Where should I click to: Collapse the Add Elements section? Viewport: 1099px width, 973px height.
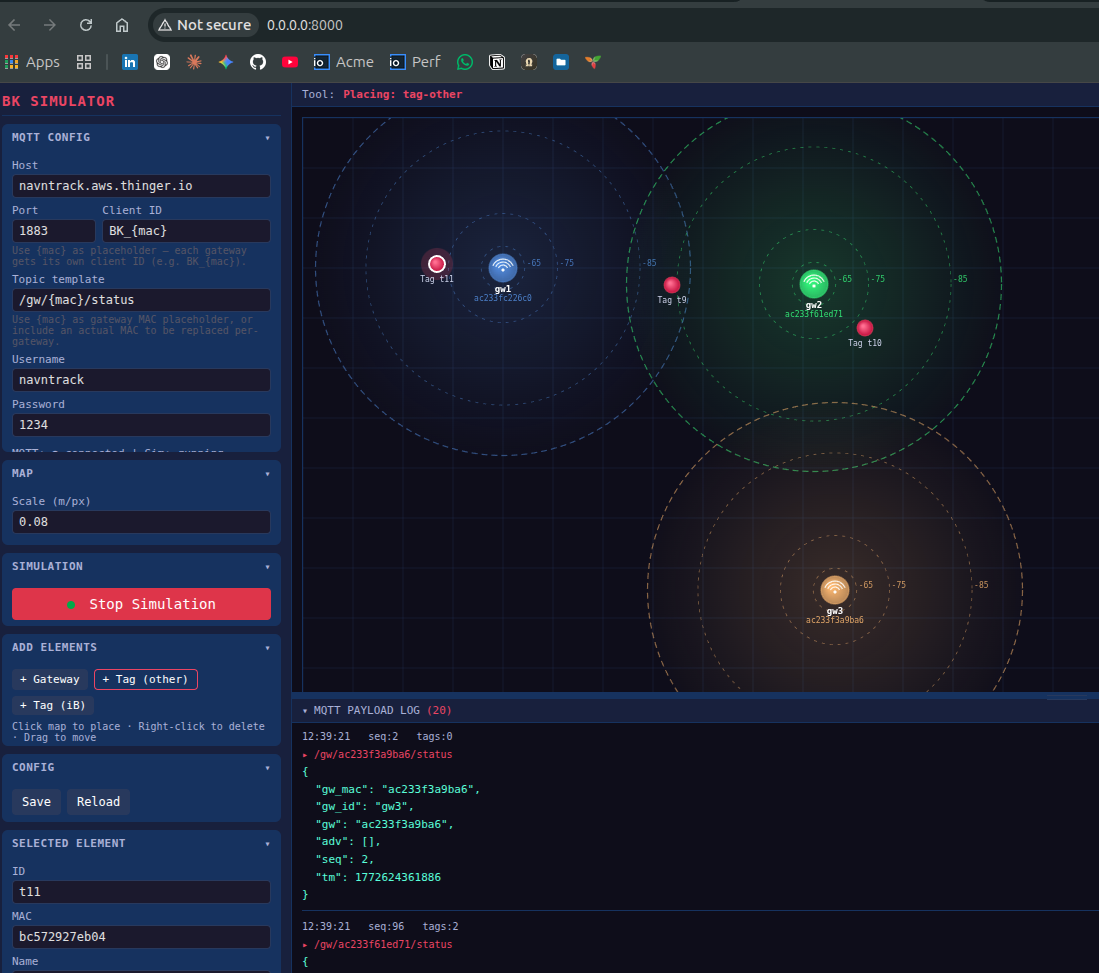268,648
